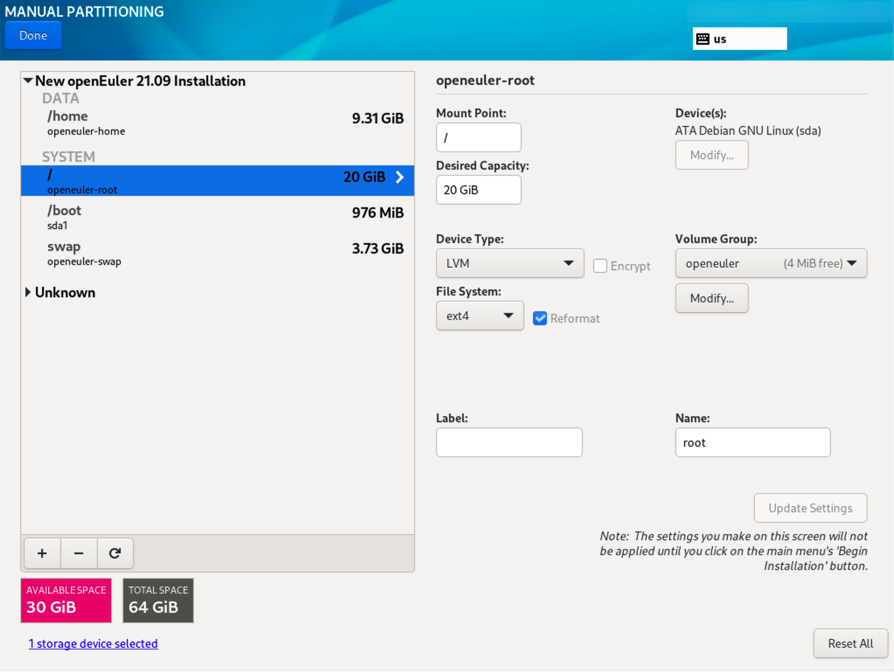894x672 pixels.
Task: Click Modify under Volume Group
Action: pyautogui.click(x=712, y=298)
